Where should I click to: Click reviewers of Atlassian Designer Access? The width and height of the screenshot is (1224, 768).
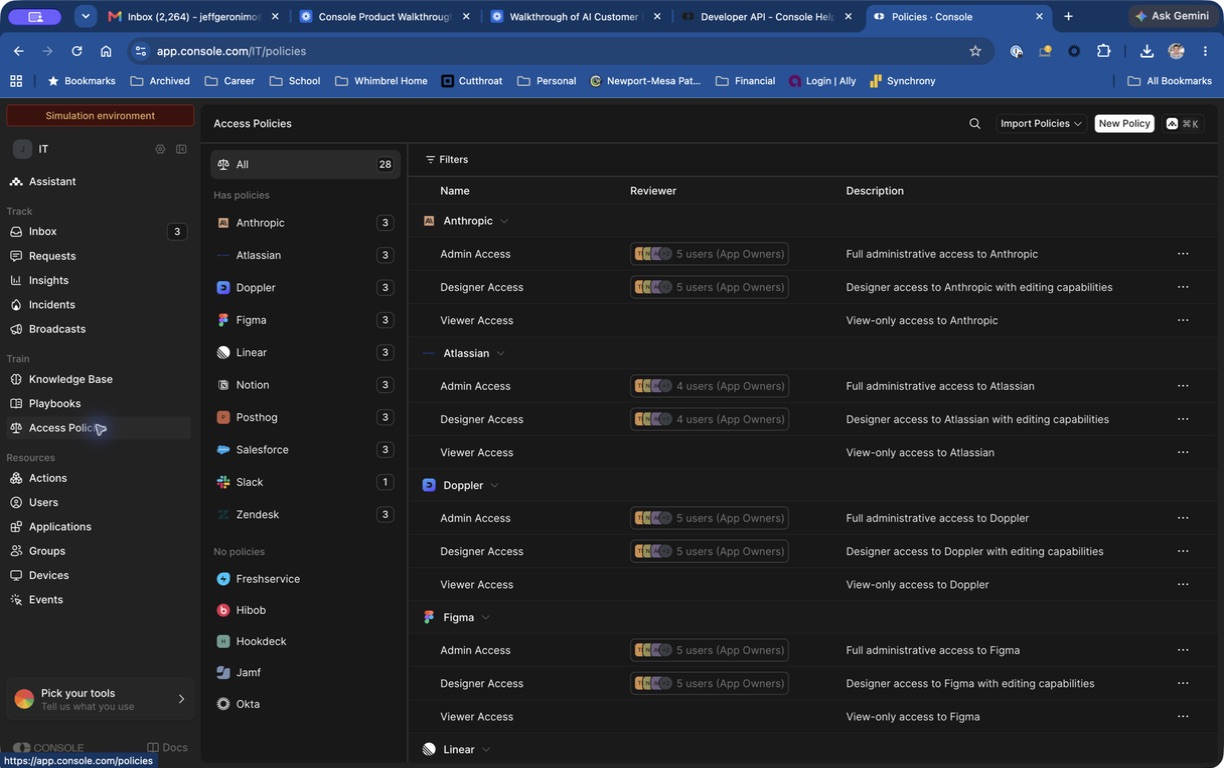click(709, 419)
